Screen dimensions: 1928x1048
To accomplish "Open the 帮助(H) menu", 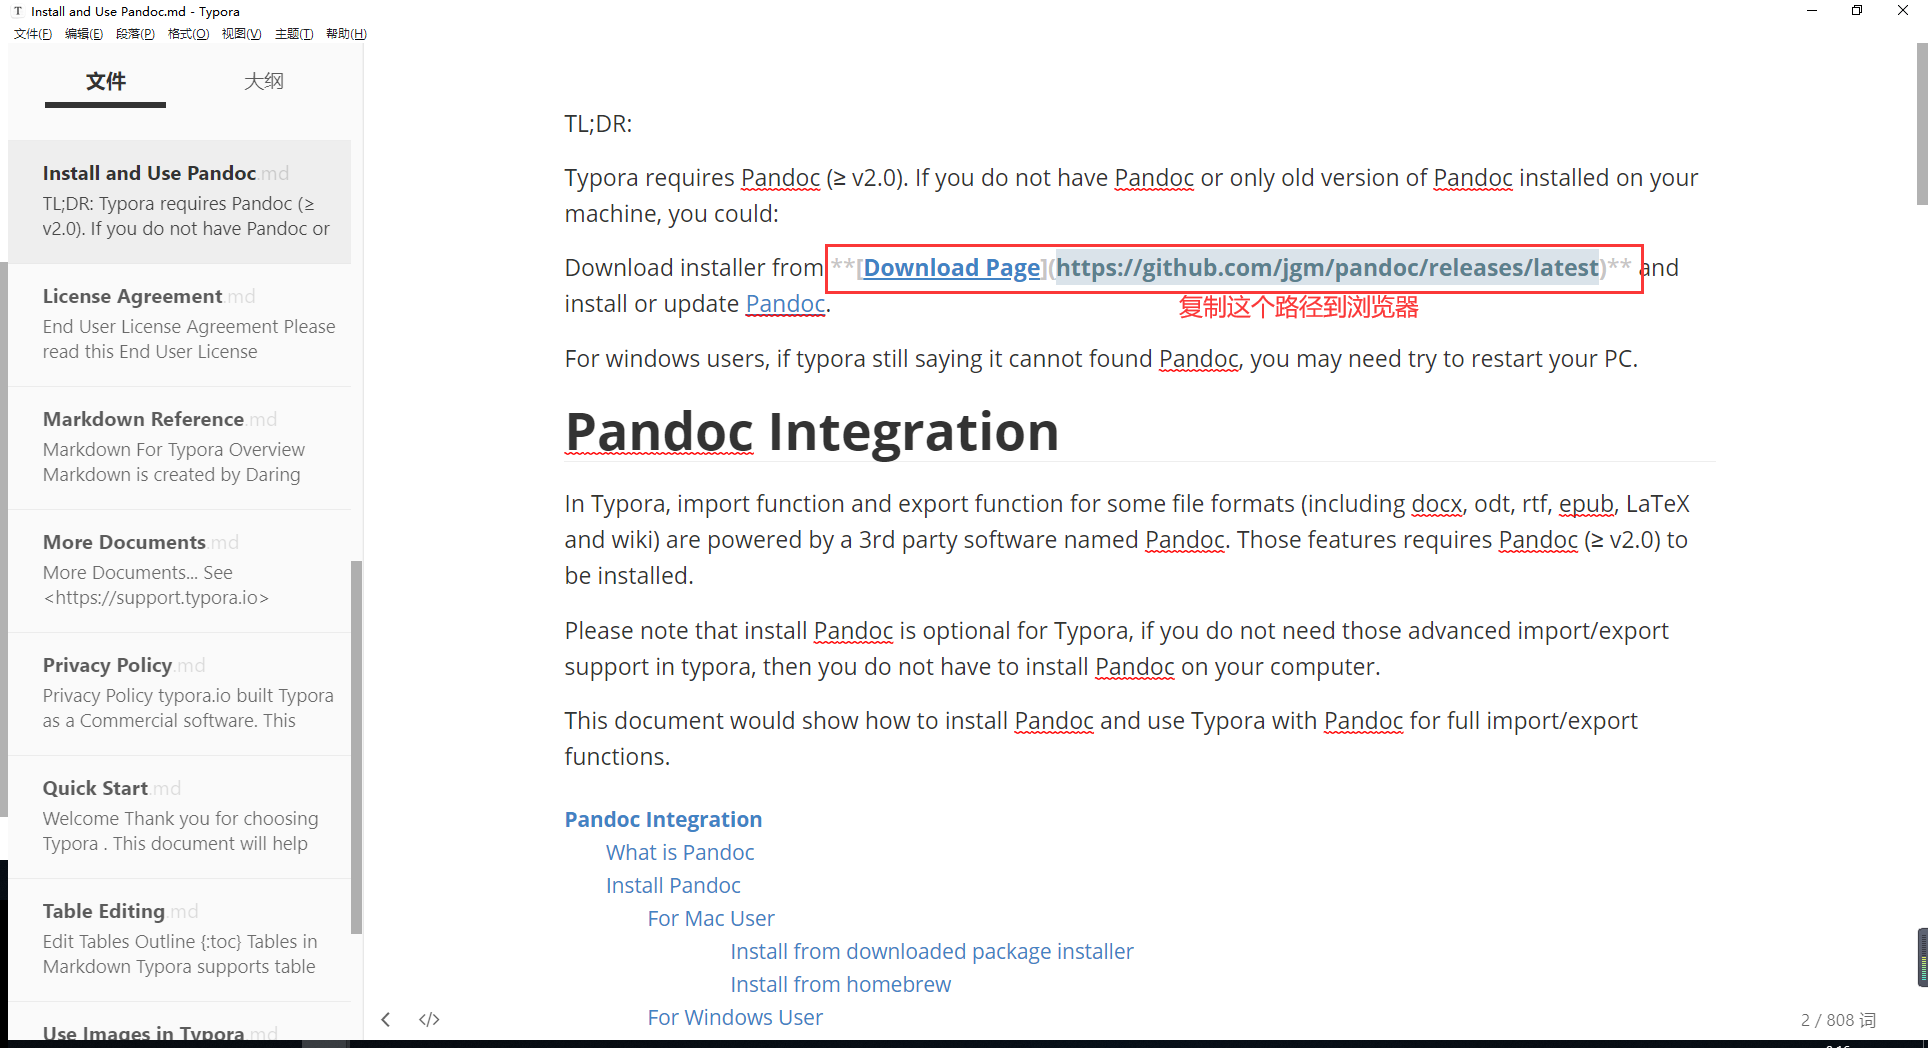I will (x=346, y=34).
